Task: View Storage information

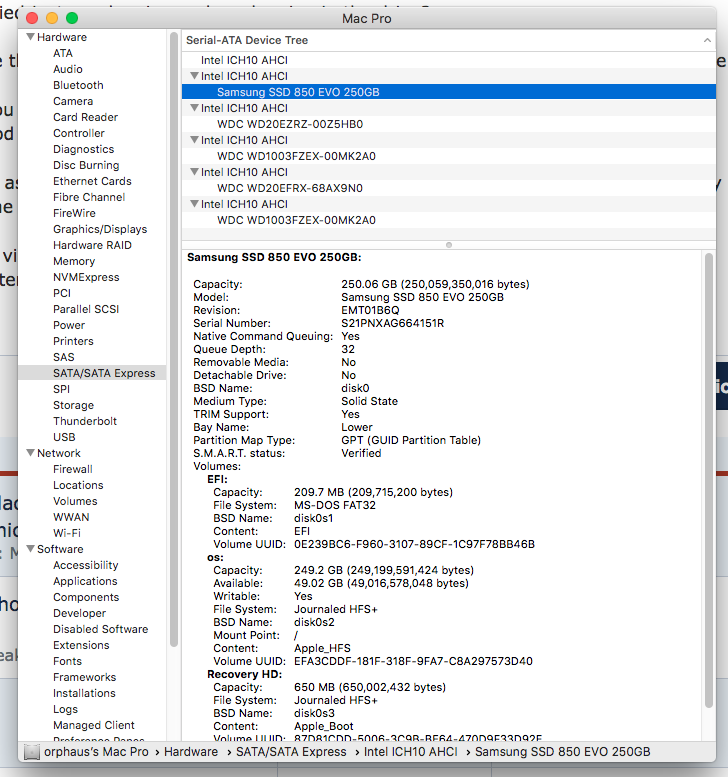Action: point(73,405)
